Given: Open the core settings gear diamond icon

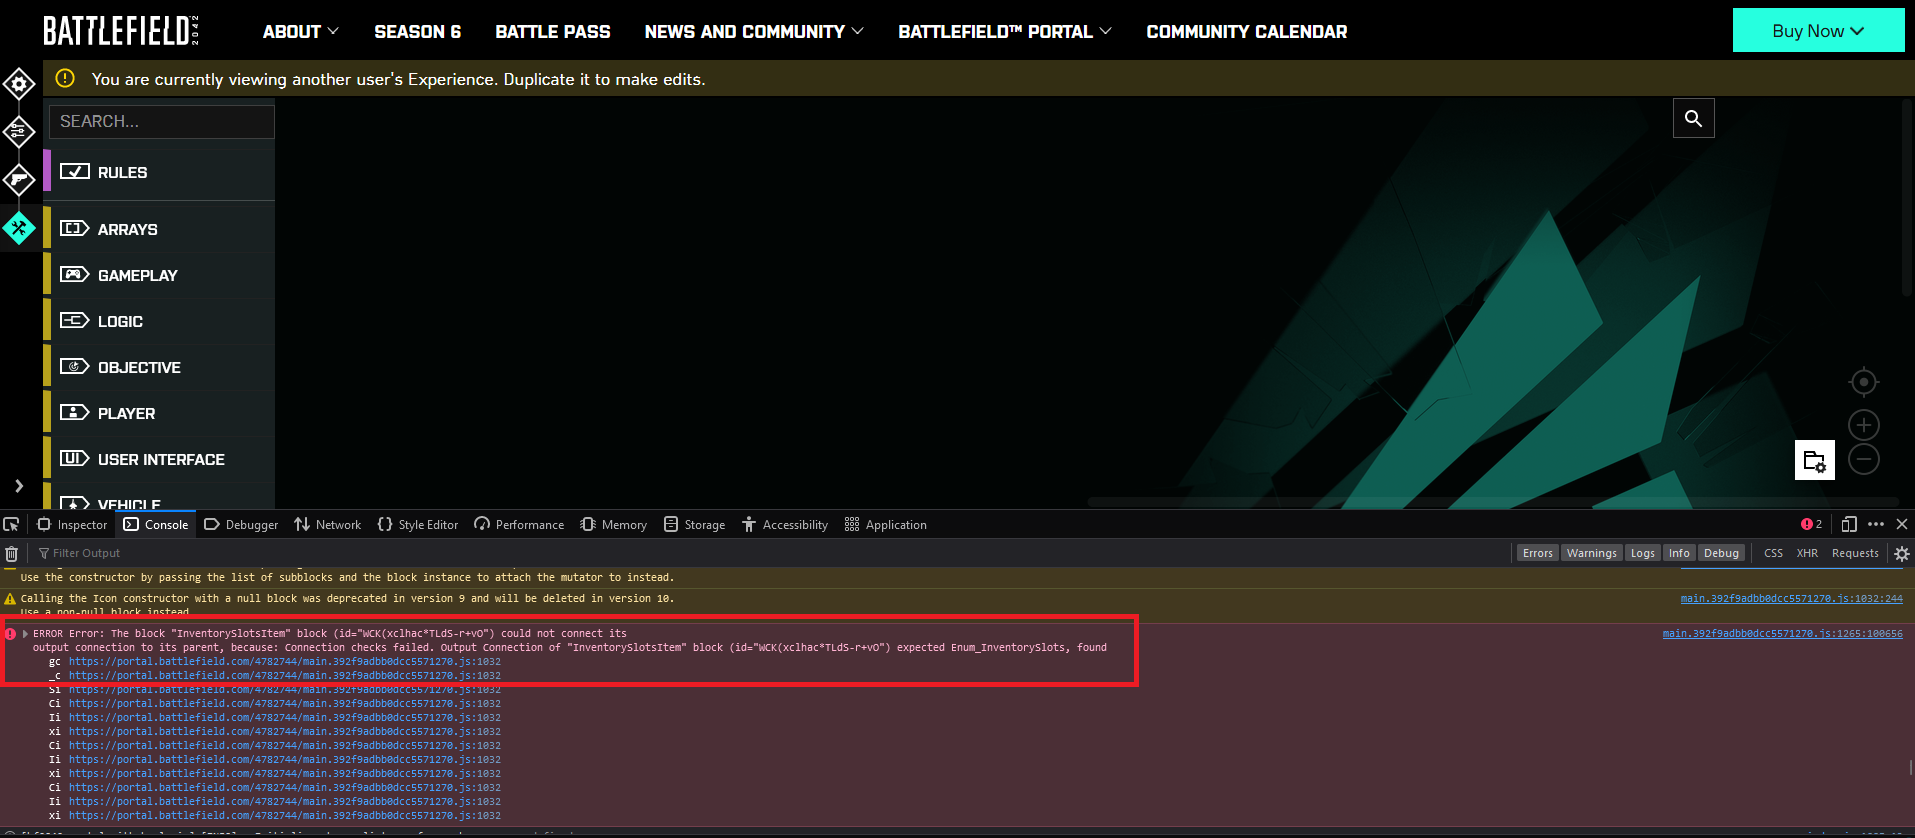Looking at the screenshot, I should click(19, 84).
